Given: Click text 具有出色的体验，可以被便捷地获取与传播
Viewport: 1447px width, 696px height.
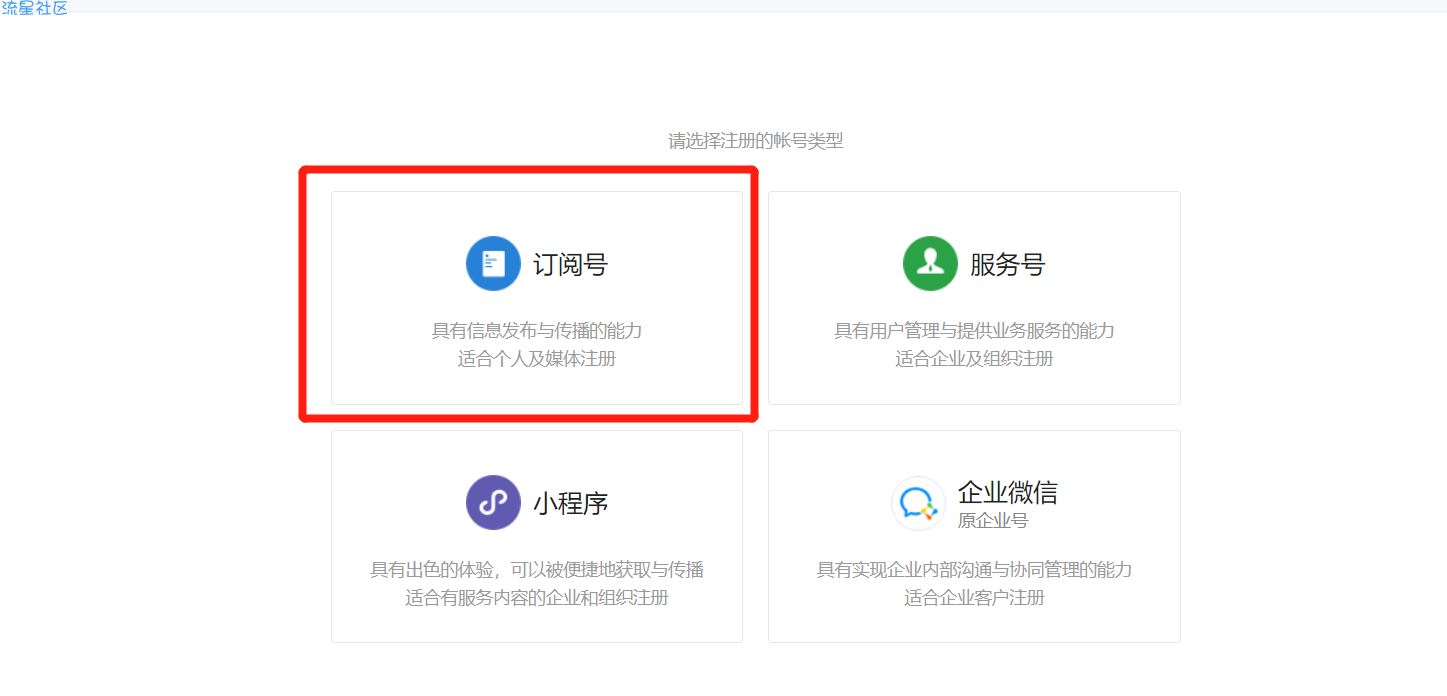Looking at the screenshot, I should point(537,570).
